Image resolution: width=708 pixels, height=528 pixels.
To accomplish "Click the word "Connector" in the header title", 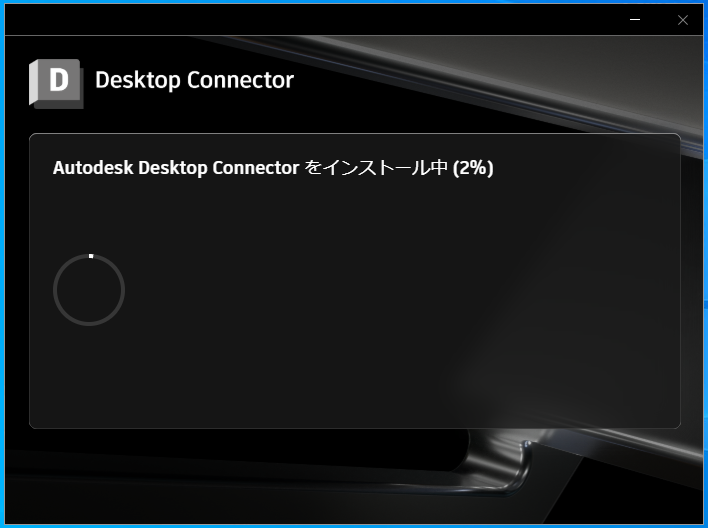I will [x=241, y=80].
